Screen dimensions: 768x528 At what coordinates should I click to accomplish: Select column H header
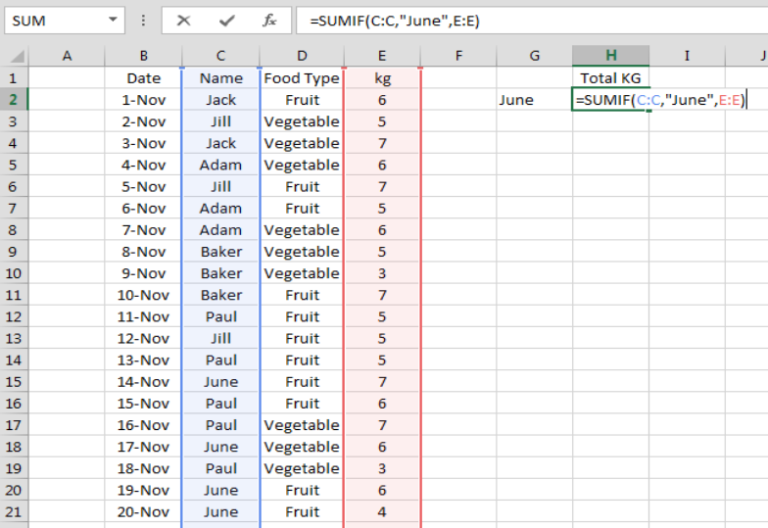tap(610, 56)
